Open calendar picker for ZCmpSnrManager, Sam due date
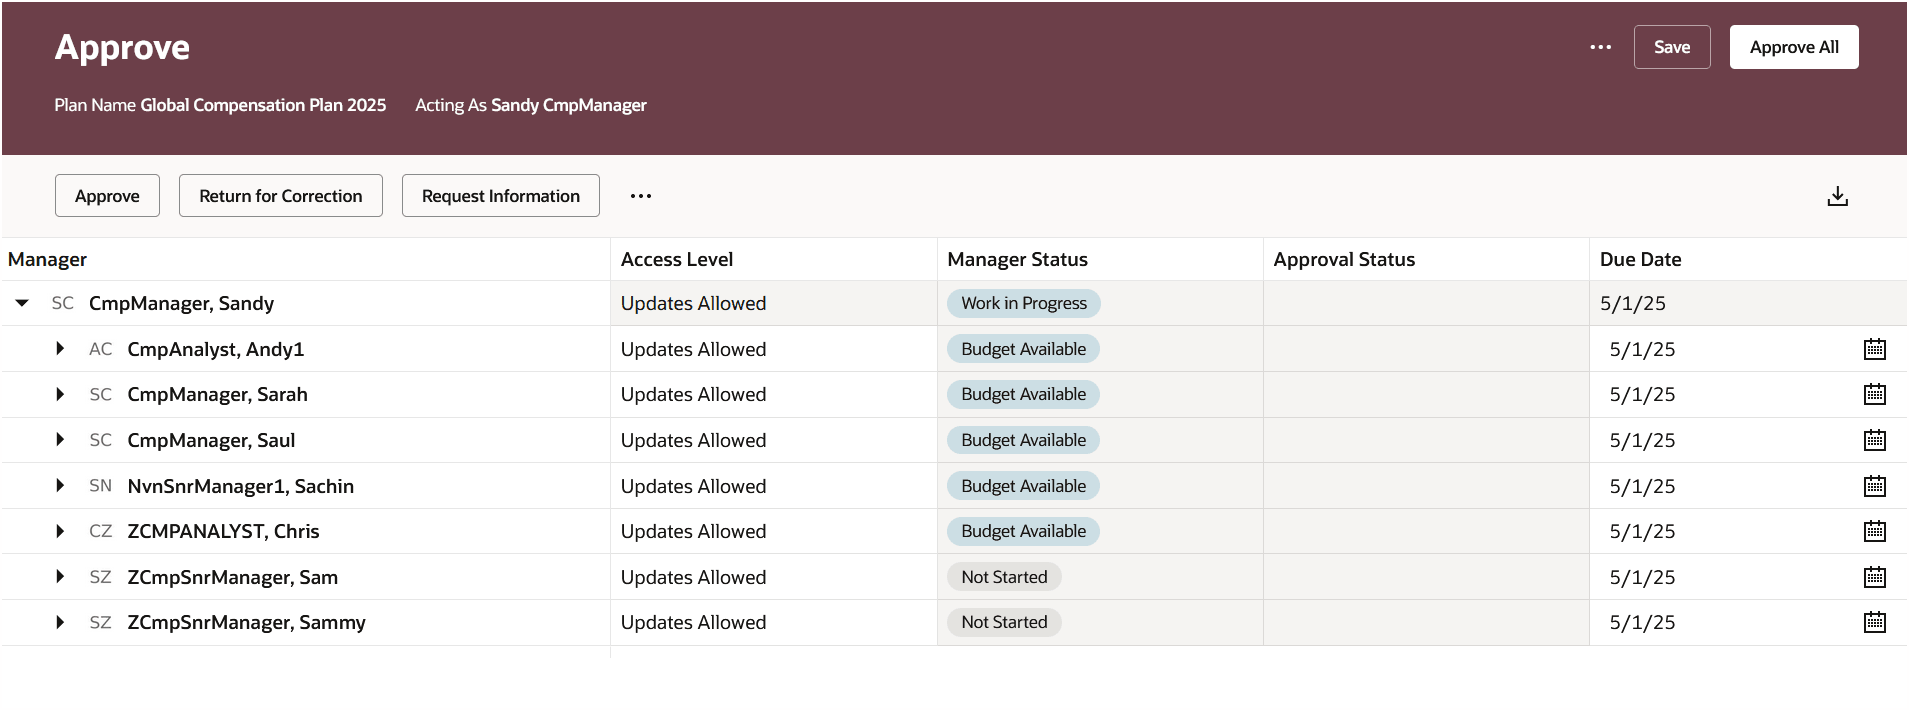 click(1874, 577)
